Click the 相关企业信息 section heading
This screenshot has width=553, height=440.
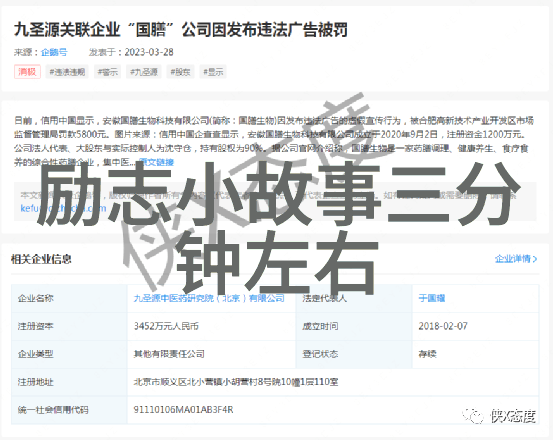[x=41, y=259]
